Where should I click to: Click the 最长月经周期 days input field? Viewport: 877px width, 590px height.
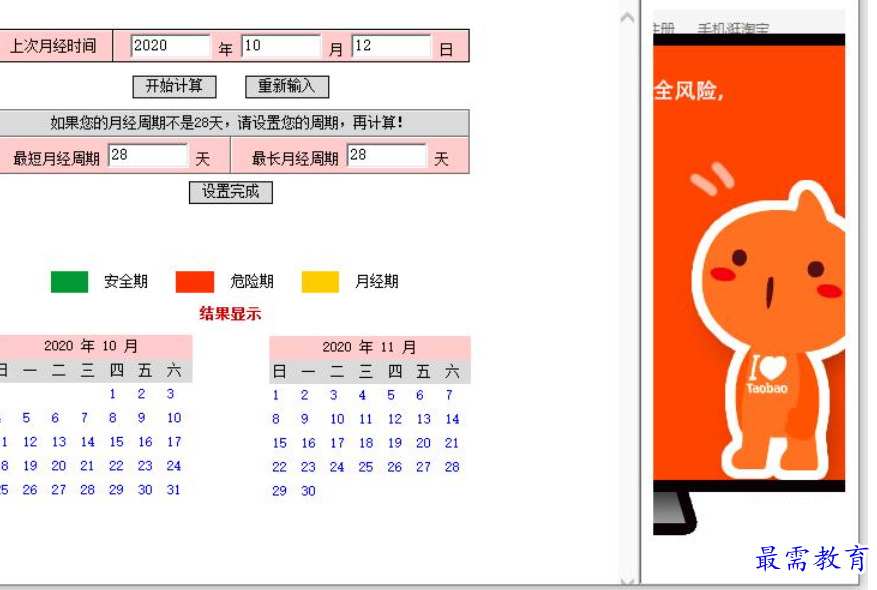(387, 155)
